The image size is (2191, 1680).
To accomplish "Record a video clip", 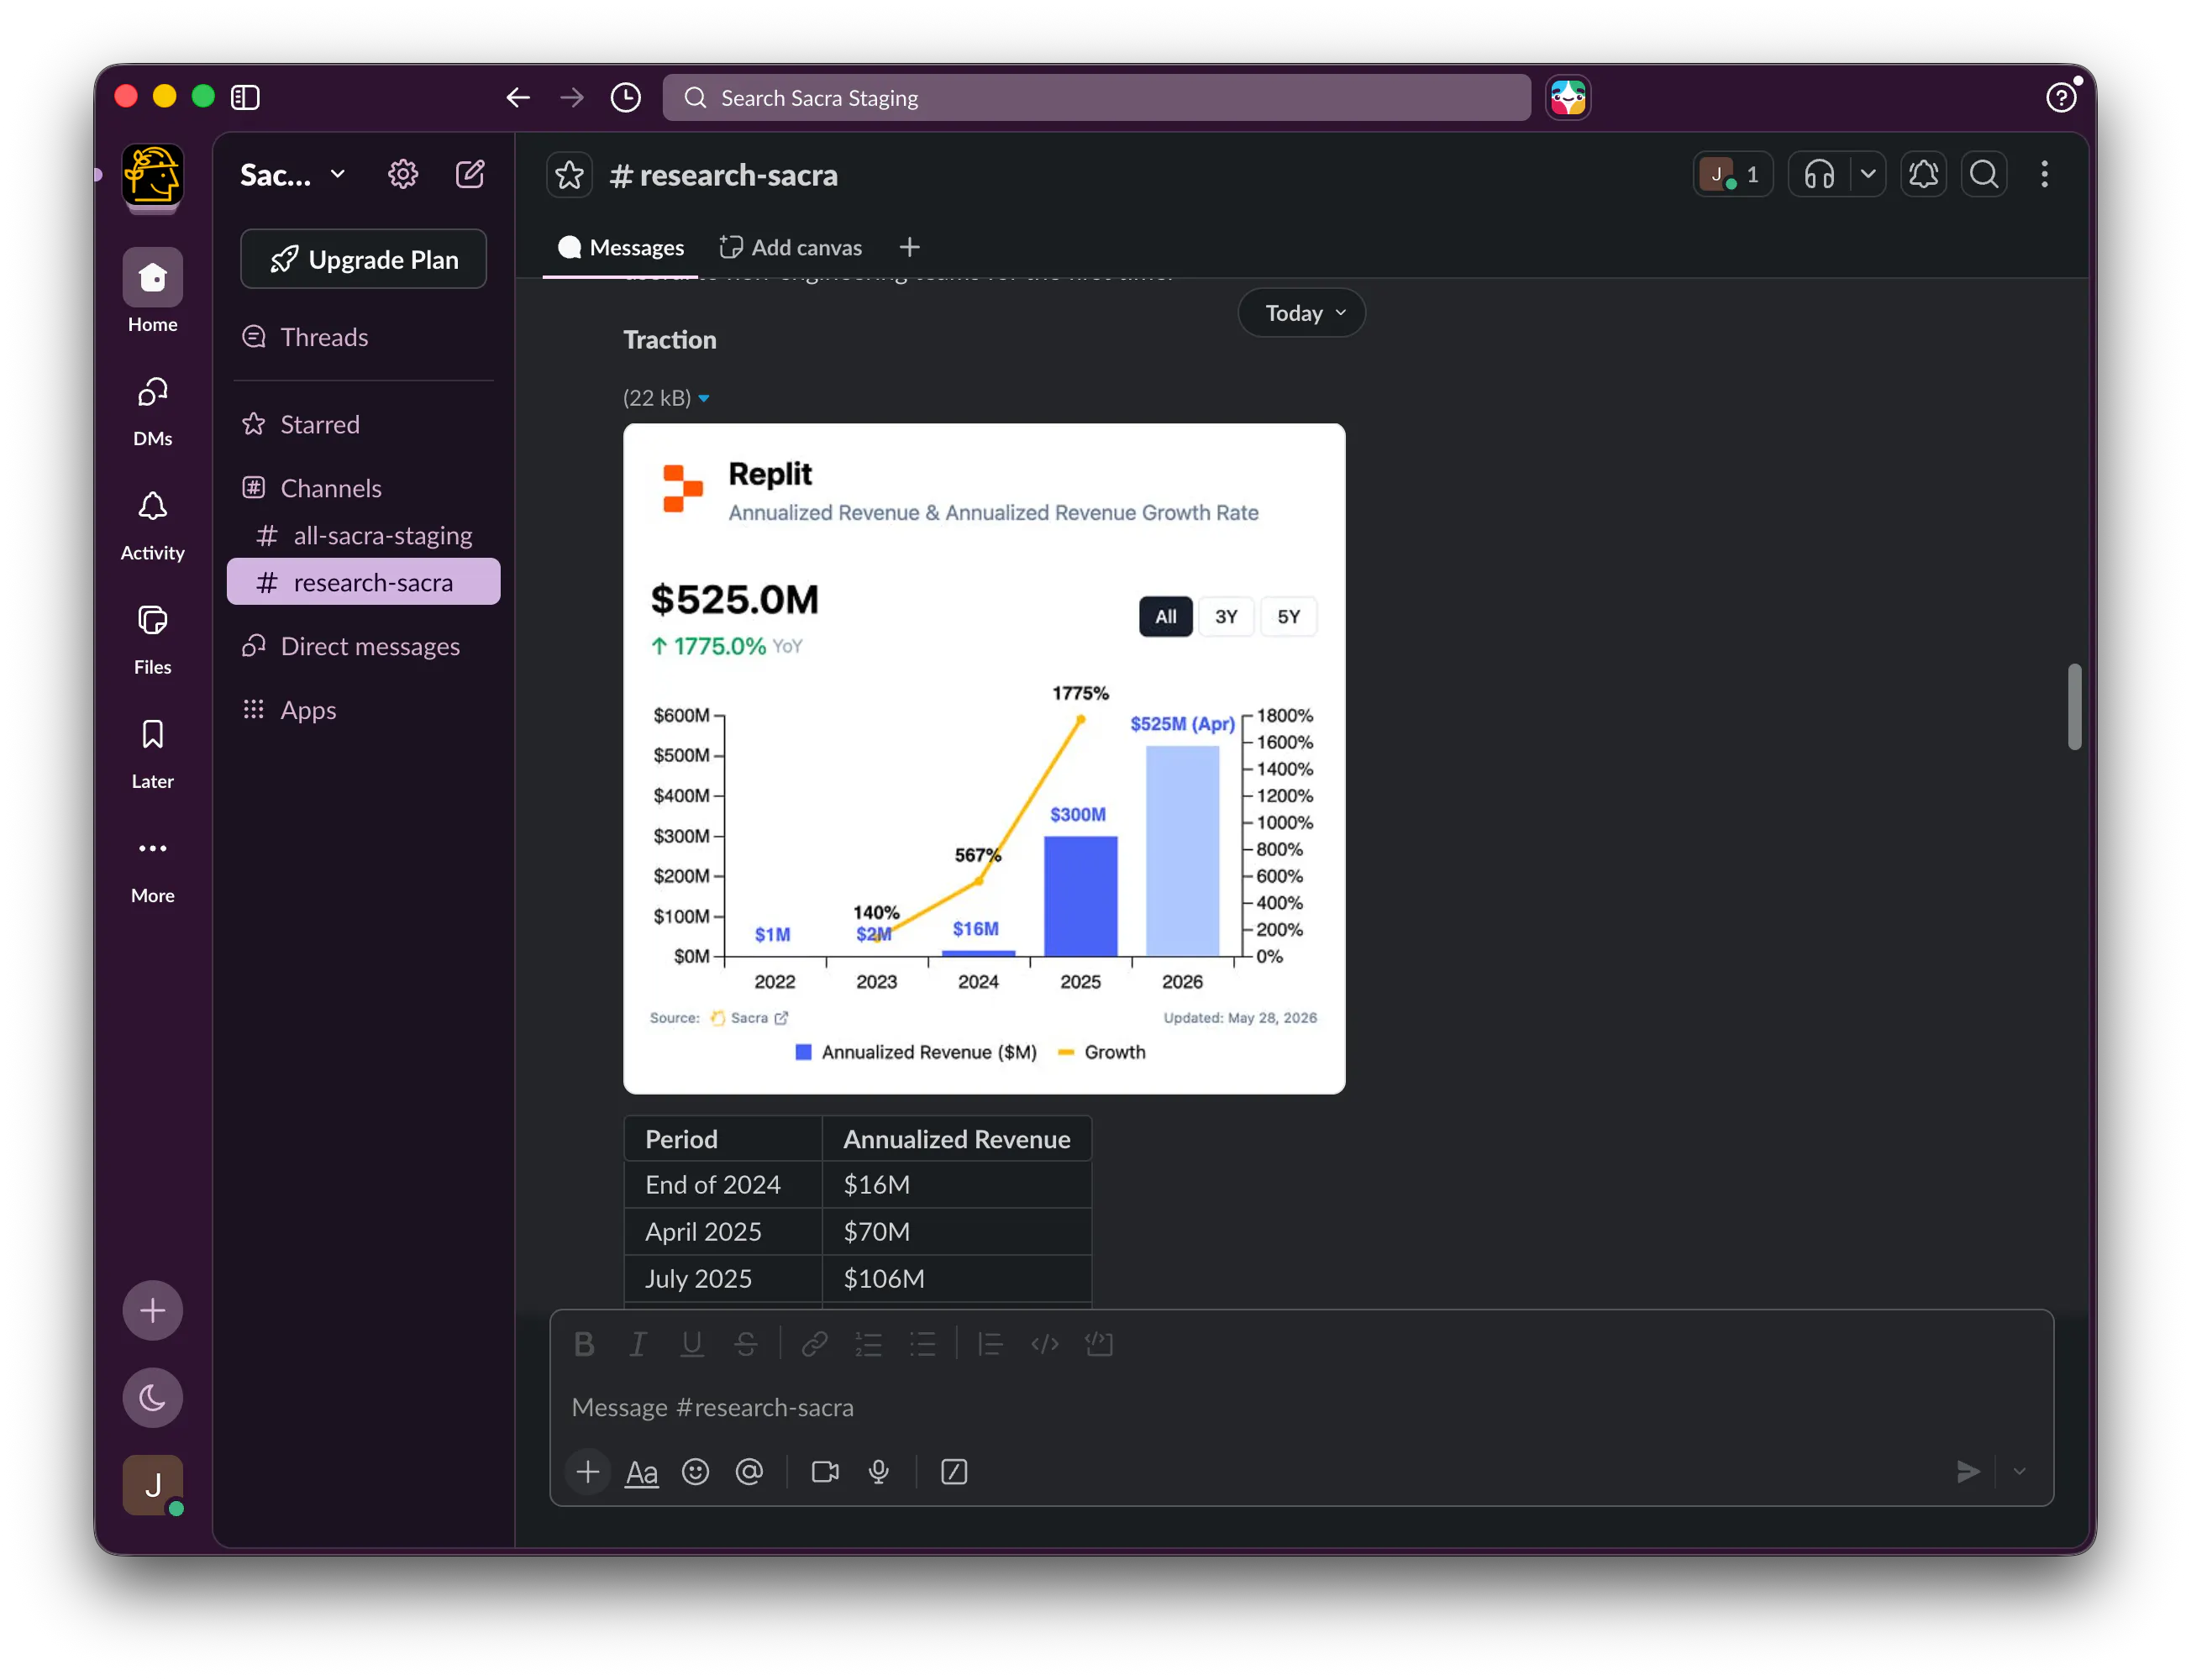I will pos(825,1472).
